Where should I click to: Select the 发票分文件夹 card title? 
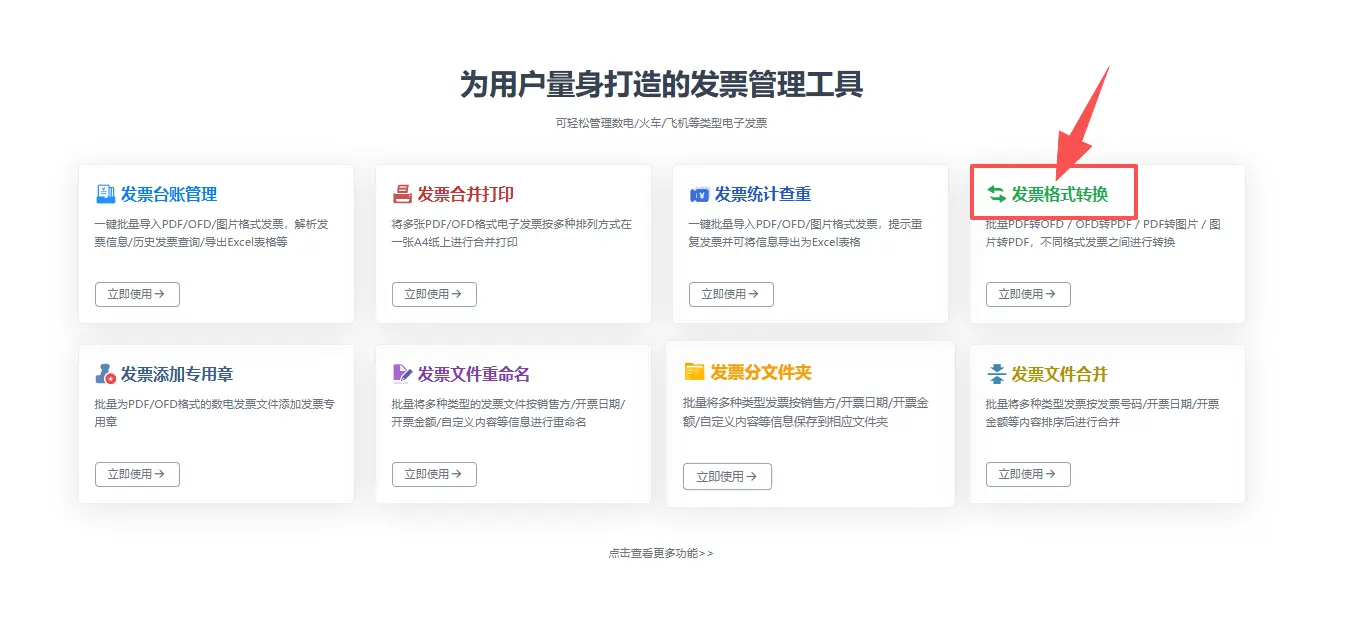761,372
